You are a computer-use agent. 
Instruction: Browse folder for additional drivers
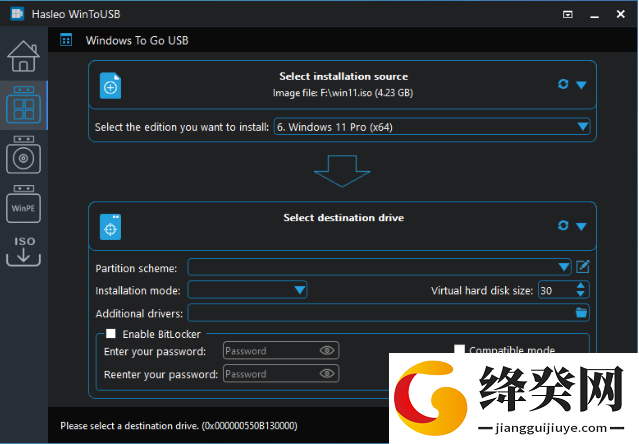[x=581, y=312]
